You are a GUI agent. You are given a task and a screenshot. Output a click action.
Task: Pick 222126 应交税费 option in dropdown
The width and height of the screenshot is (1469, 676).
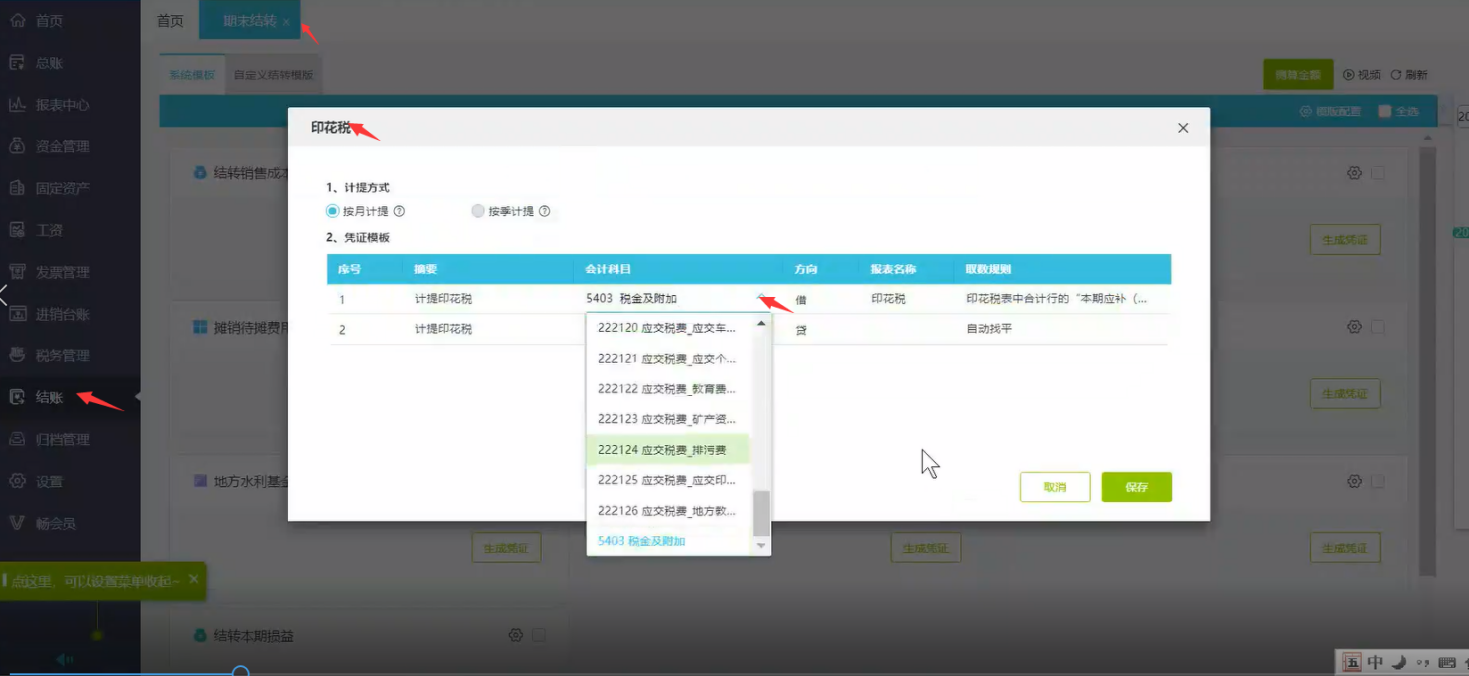667,511
